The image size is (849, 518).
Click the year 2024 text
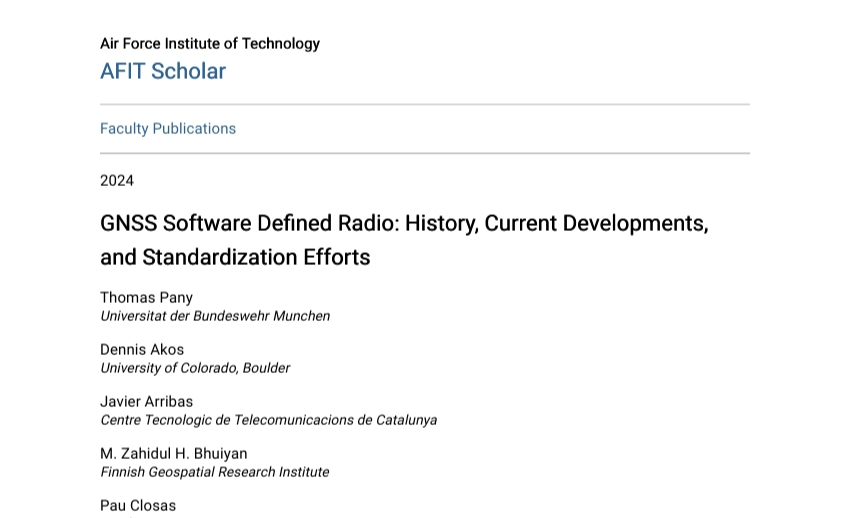pos(117,181)
